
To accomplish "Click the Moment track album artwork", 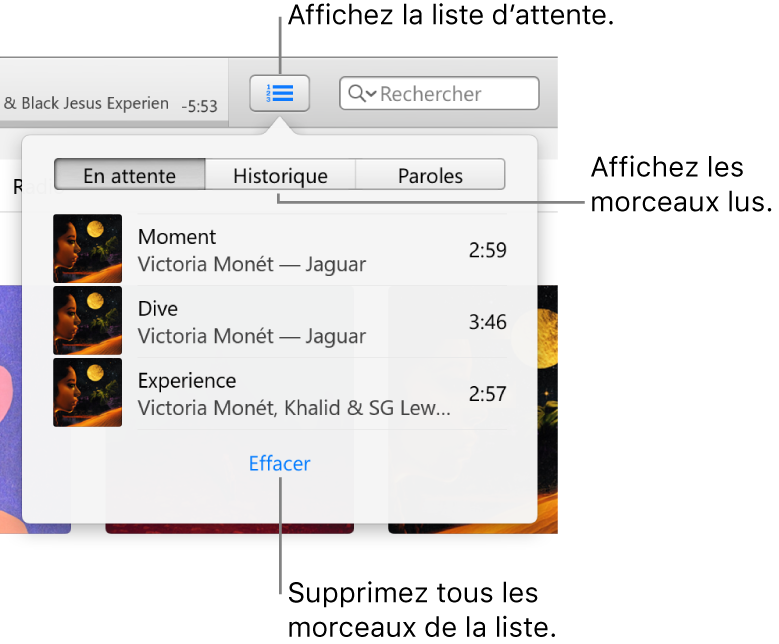I will click(88, 249).
